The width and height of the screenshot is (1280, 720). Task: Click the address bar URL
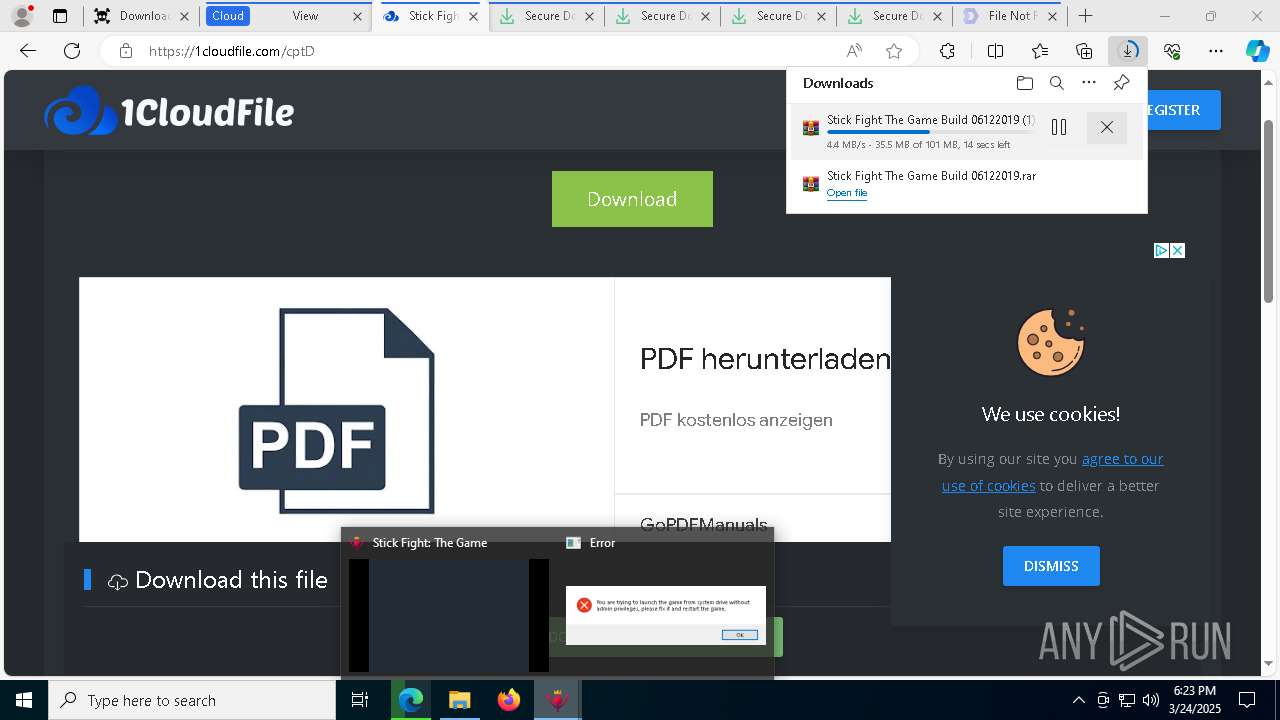pos(232,51)
